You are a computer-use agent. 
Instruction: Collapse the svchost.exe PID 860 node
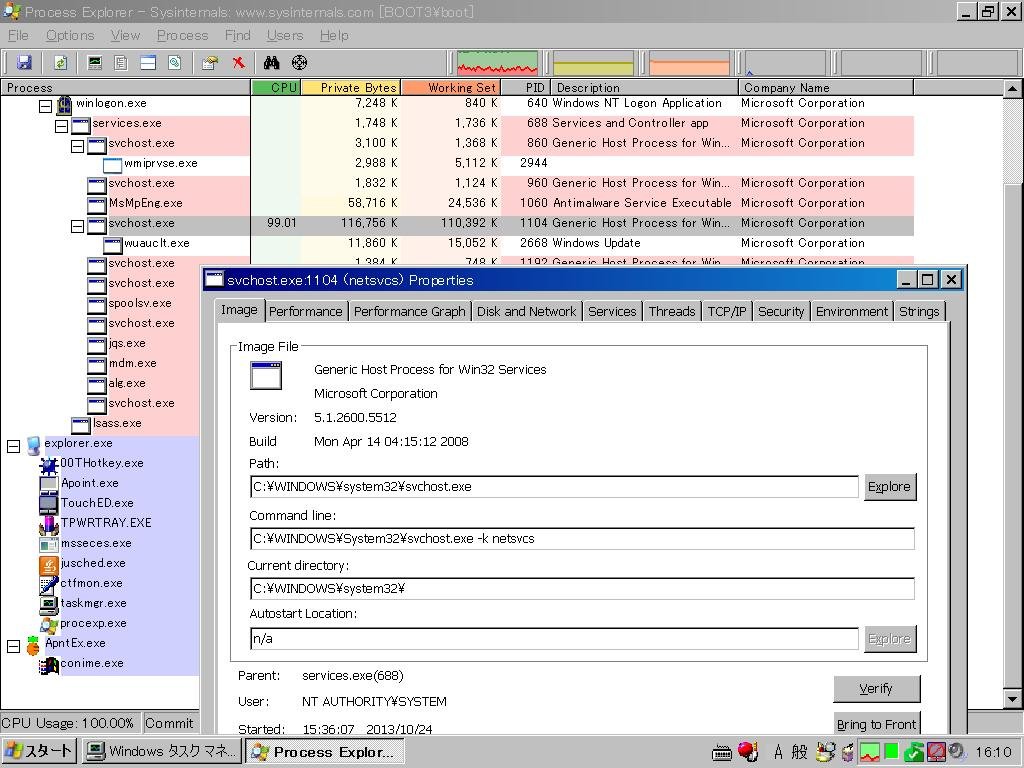click(77, 146)
